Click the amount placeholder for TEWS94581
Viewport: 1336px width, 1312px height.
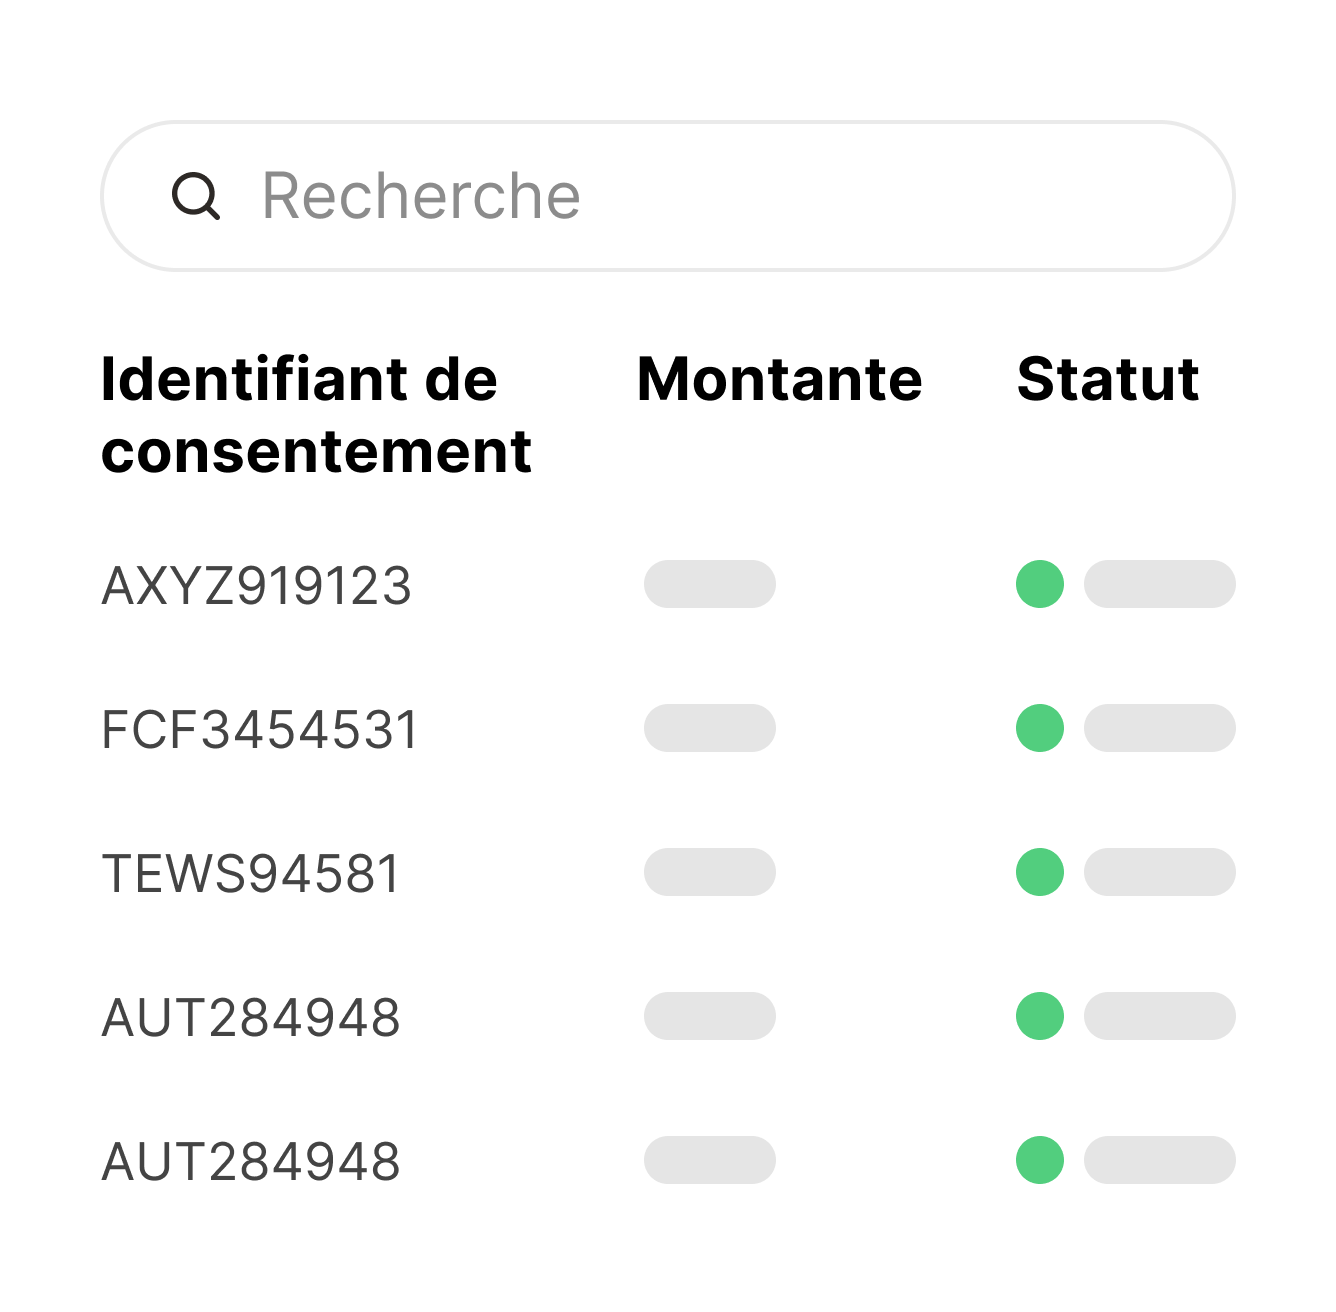710,872
